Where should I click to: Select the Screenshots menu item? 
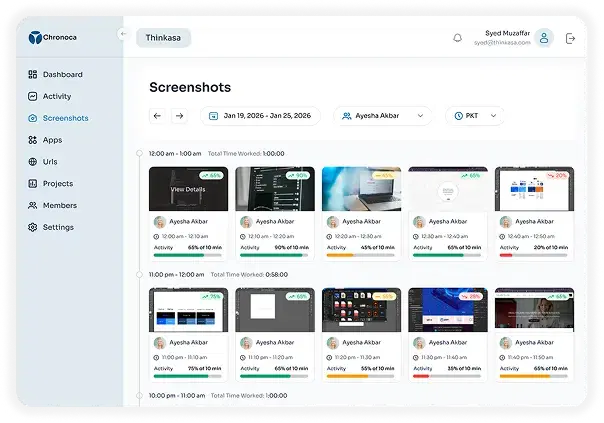pos(58,118)
